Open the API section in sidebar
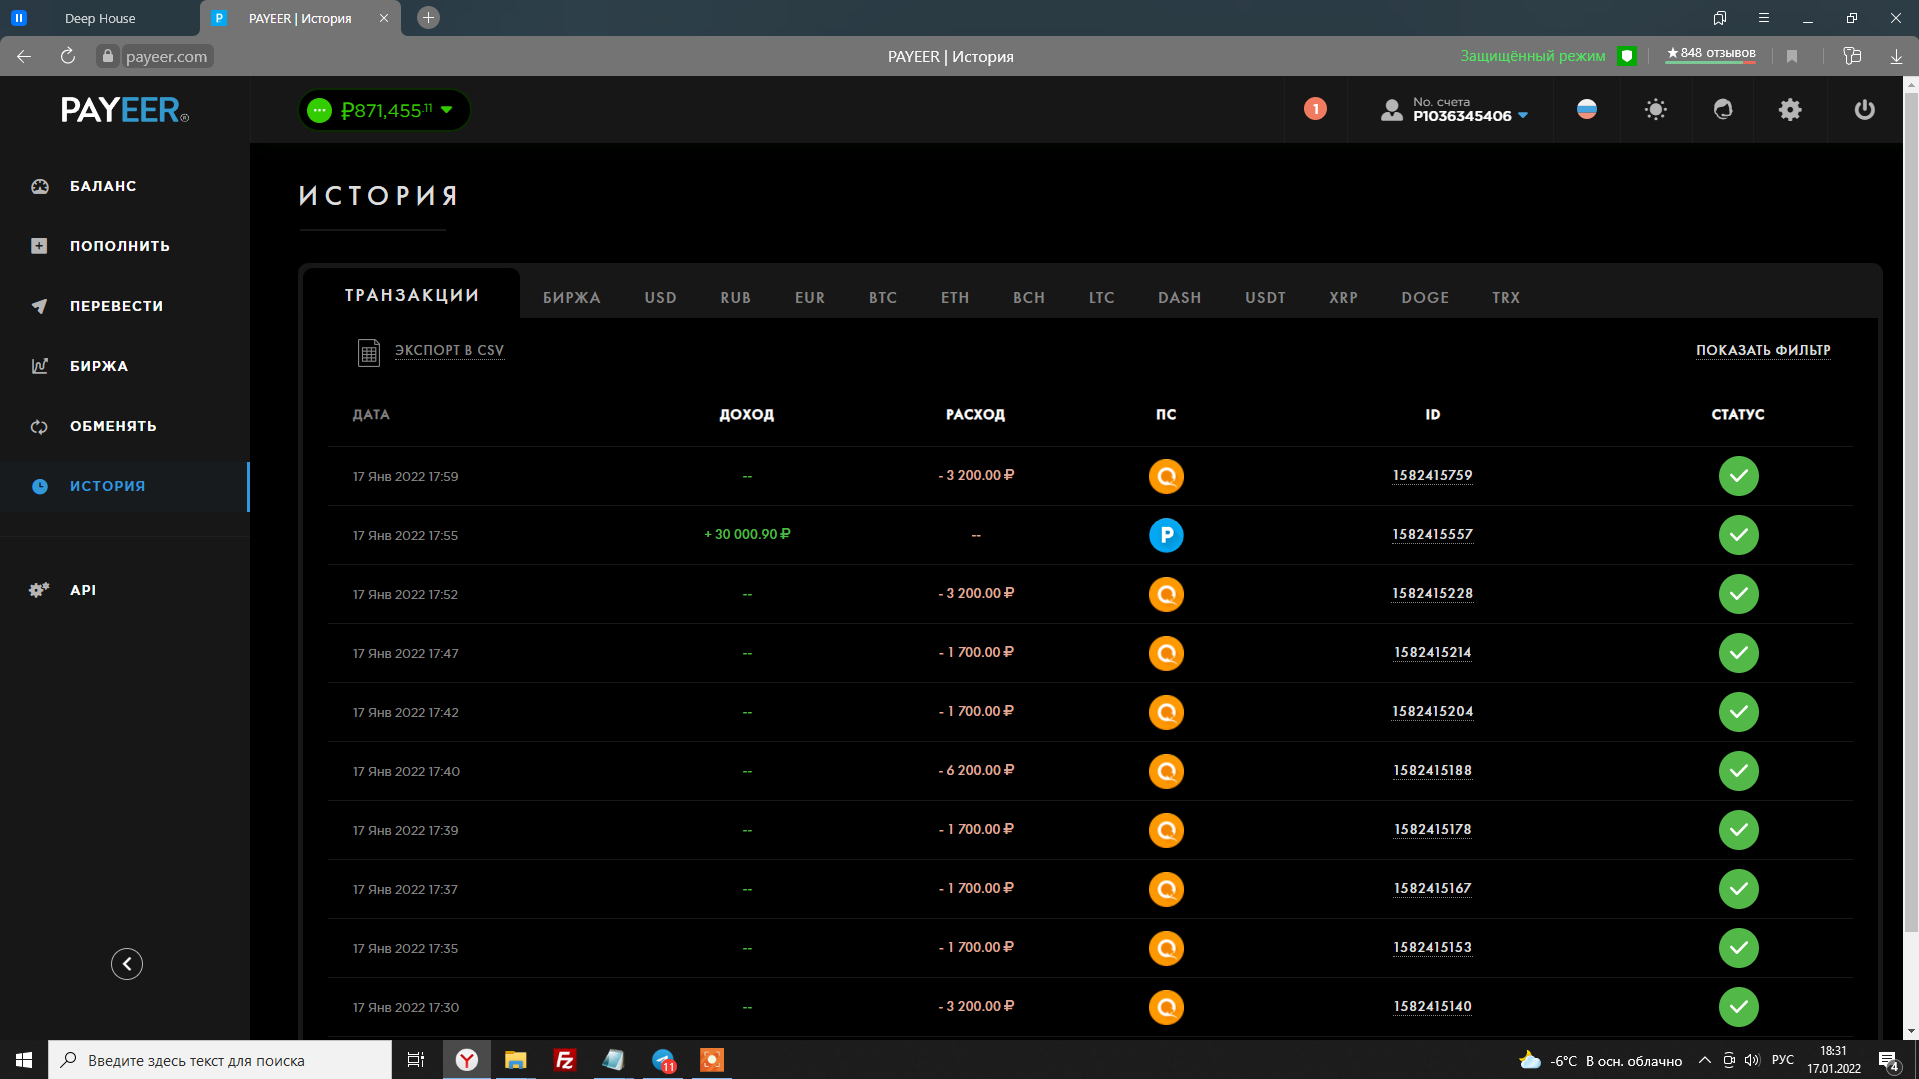 point(83,590)
